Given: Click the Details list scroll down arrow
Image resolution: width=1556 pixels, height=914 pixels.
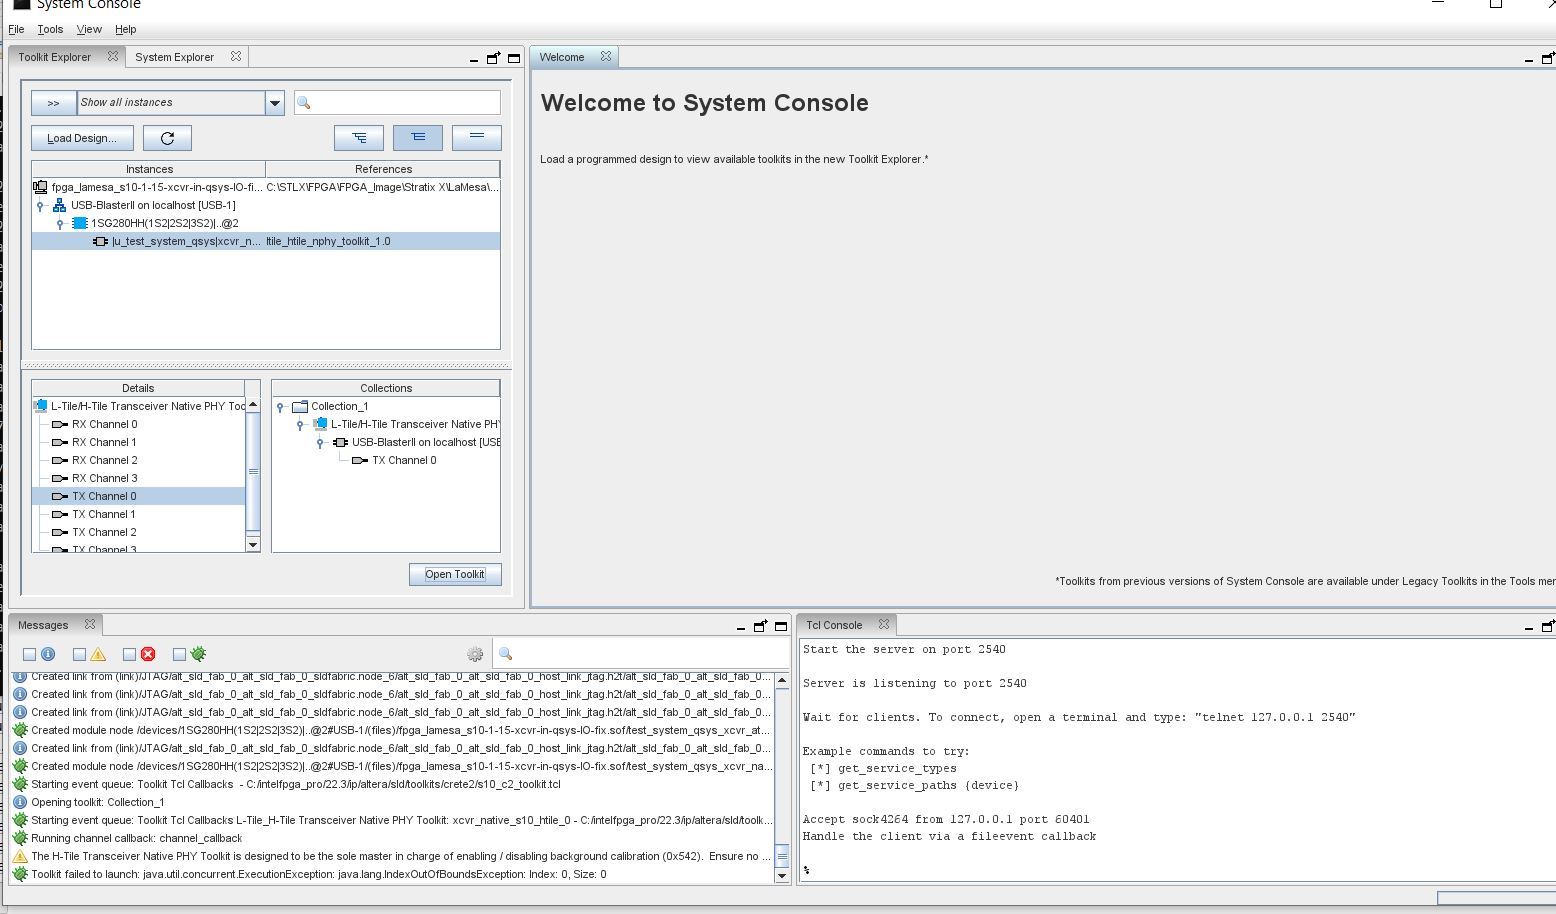Looking at the screenshot, I should click(x=253, y=545).
